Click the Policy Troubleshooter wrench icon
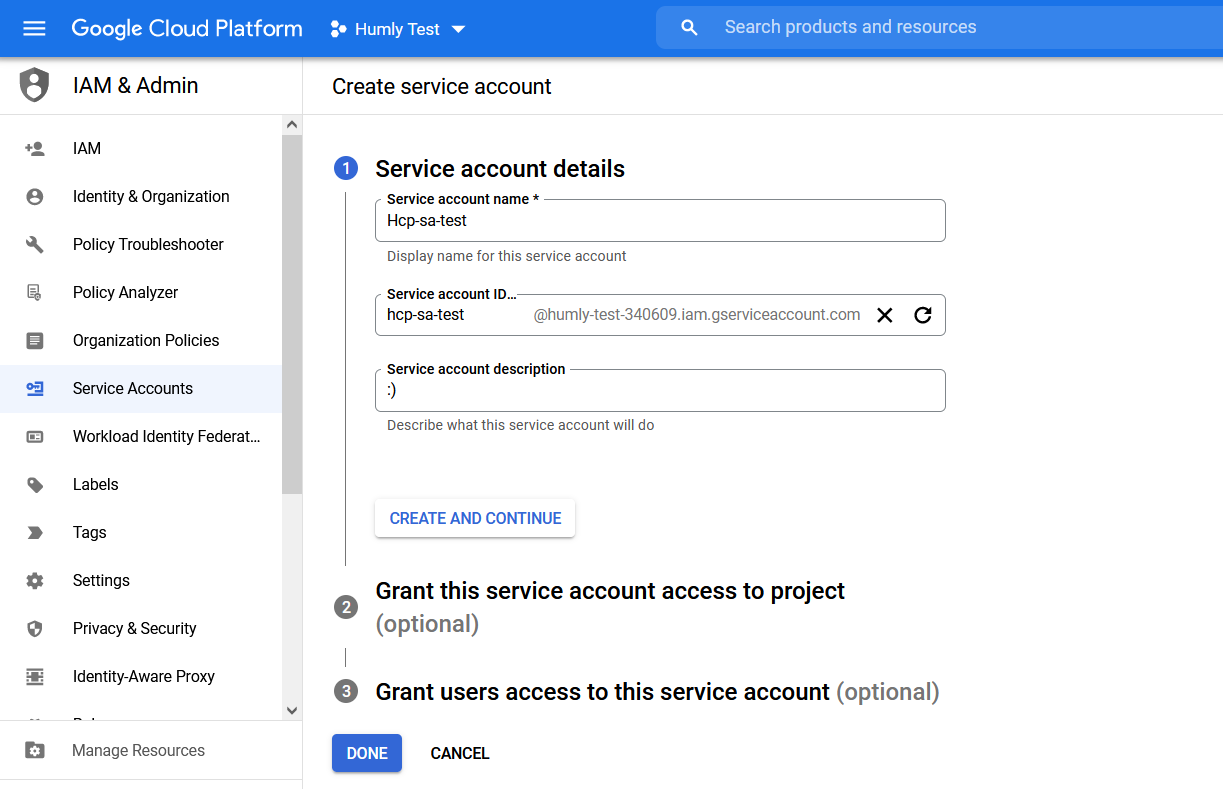1224x789 pixels. [x=34, y=244]
